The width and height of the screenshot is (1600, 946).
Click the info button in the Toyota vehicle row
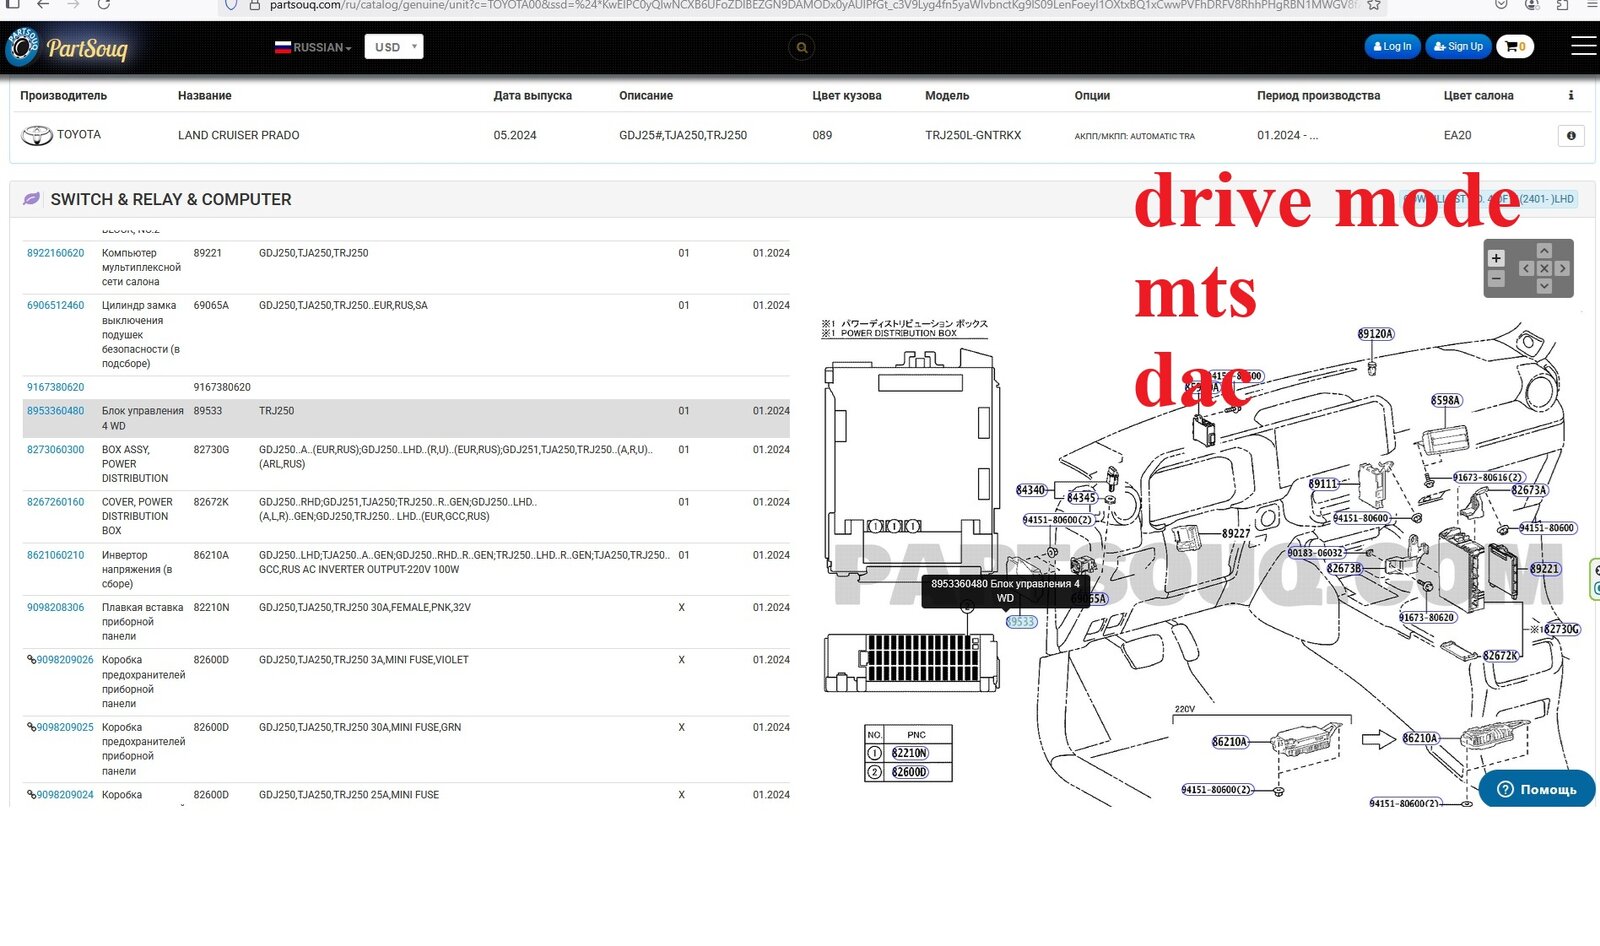[1571, 135]
